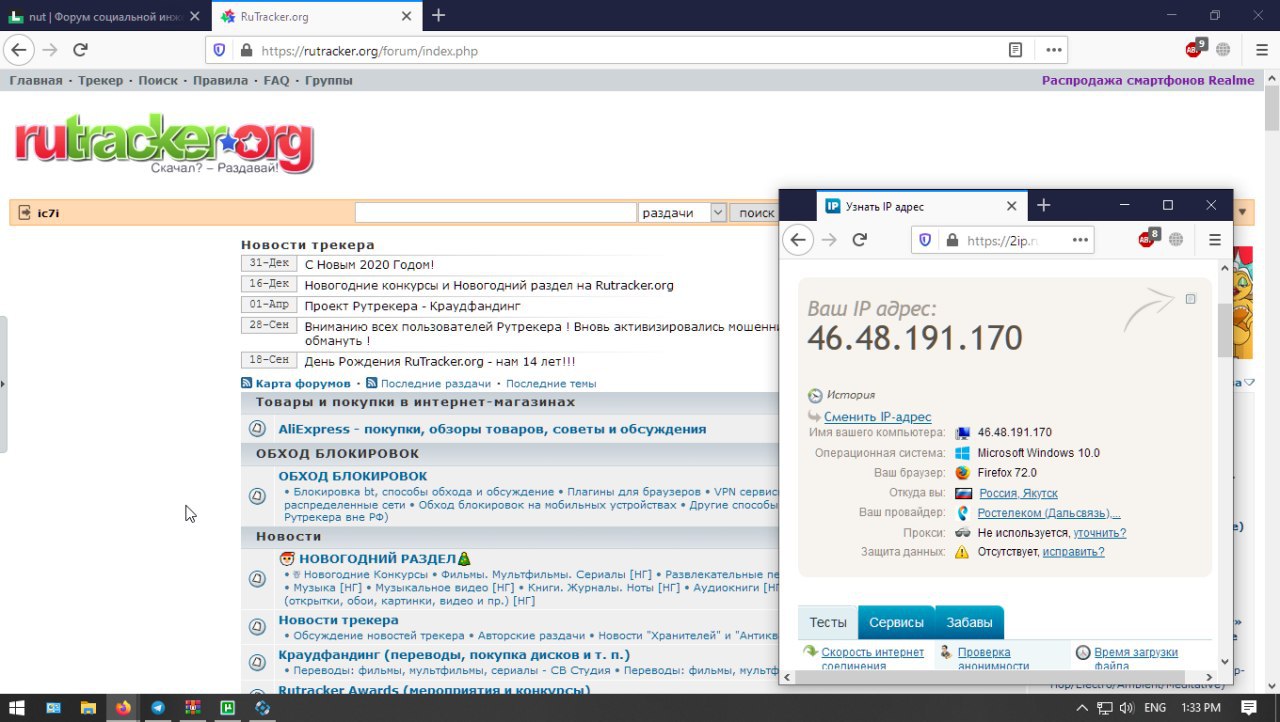Click globe extension icon in 2ip window
Screen dimensions: 1280x722
tap(1176, 240)
